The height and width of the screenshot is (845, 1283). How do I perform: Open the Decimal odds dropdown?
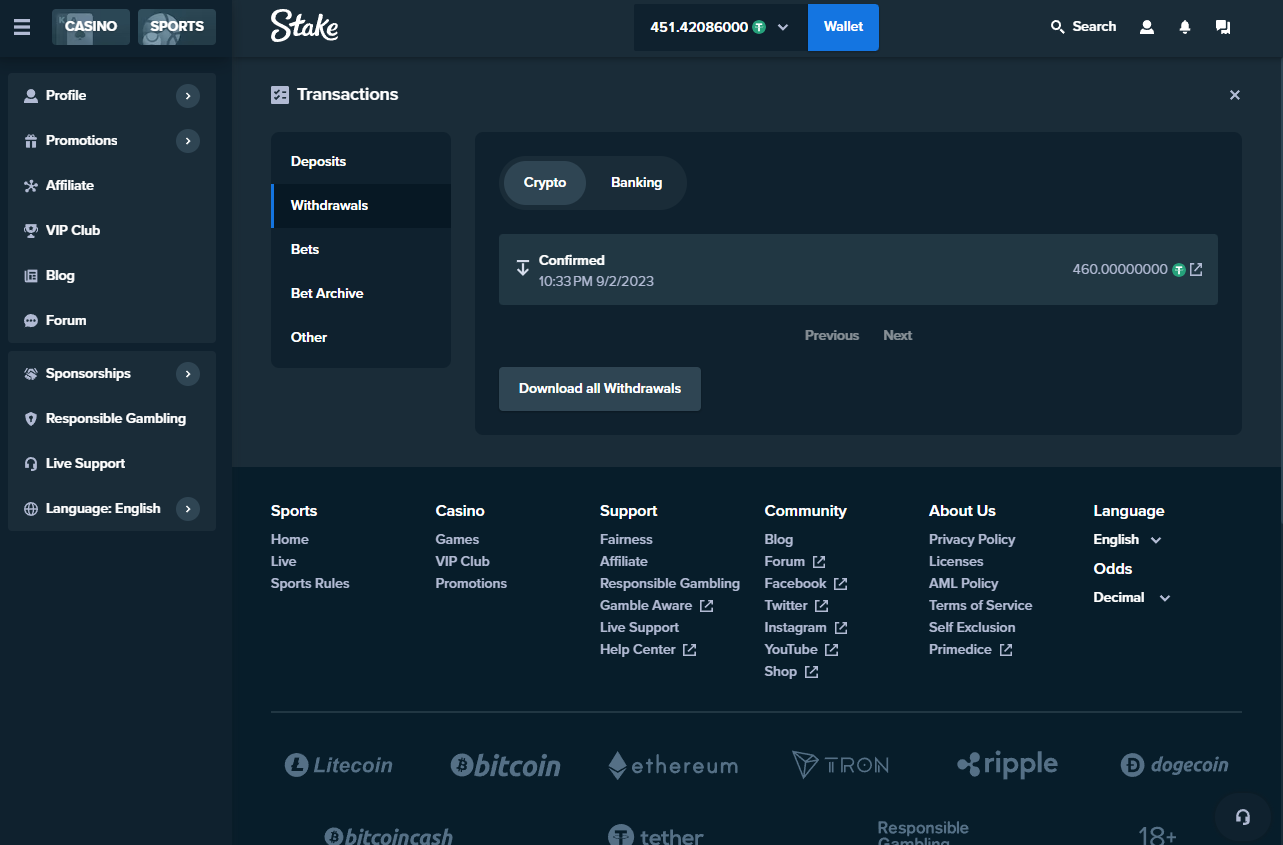pos(1131,598)
